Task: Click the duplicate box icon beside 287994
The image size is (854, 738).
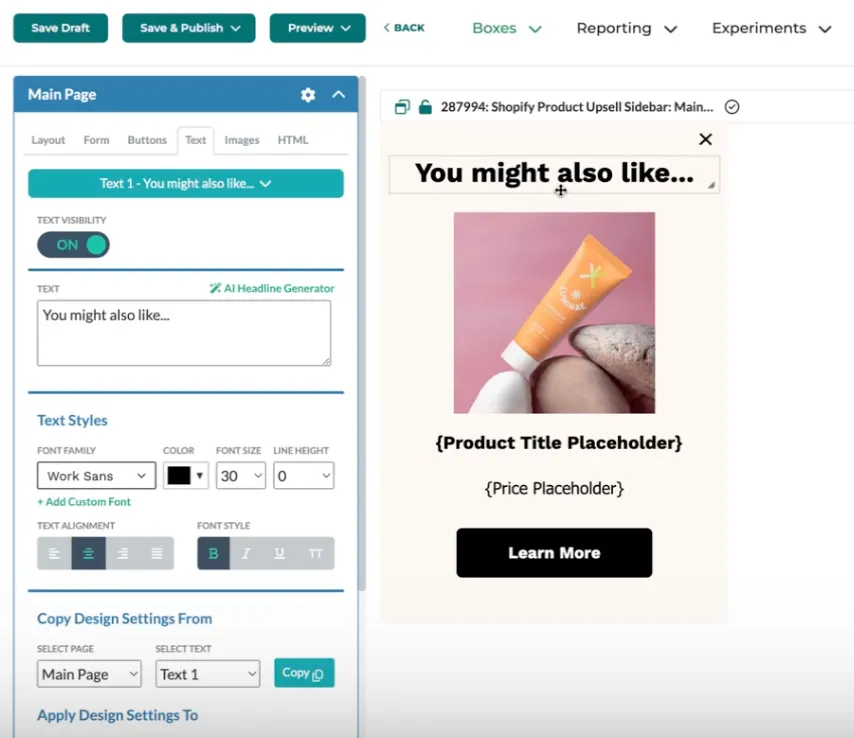Action: pyautogui.click(x=402, y=107)
